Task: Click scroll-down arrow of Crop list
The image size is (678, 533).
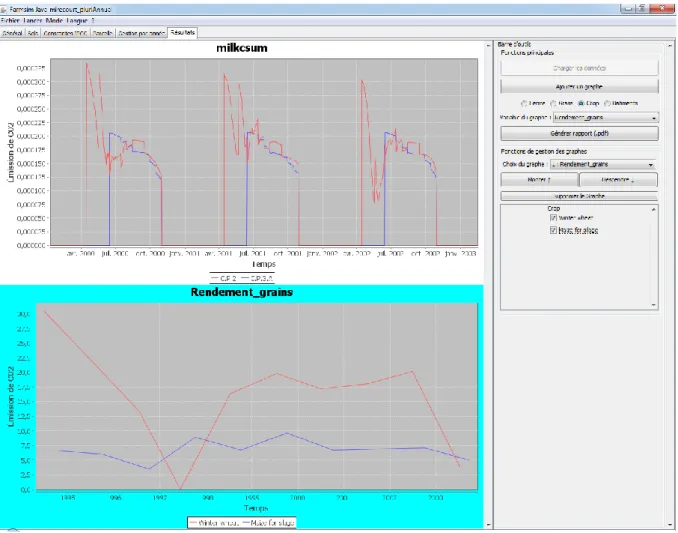Action: tap(654, 305)
